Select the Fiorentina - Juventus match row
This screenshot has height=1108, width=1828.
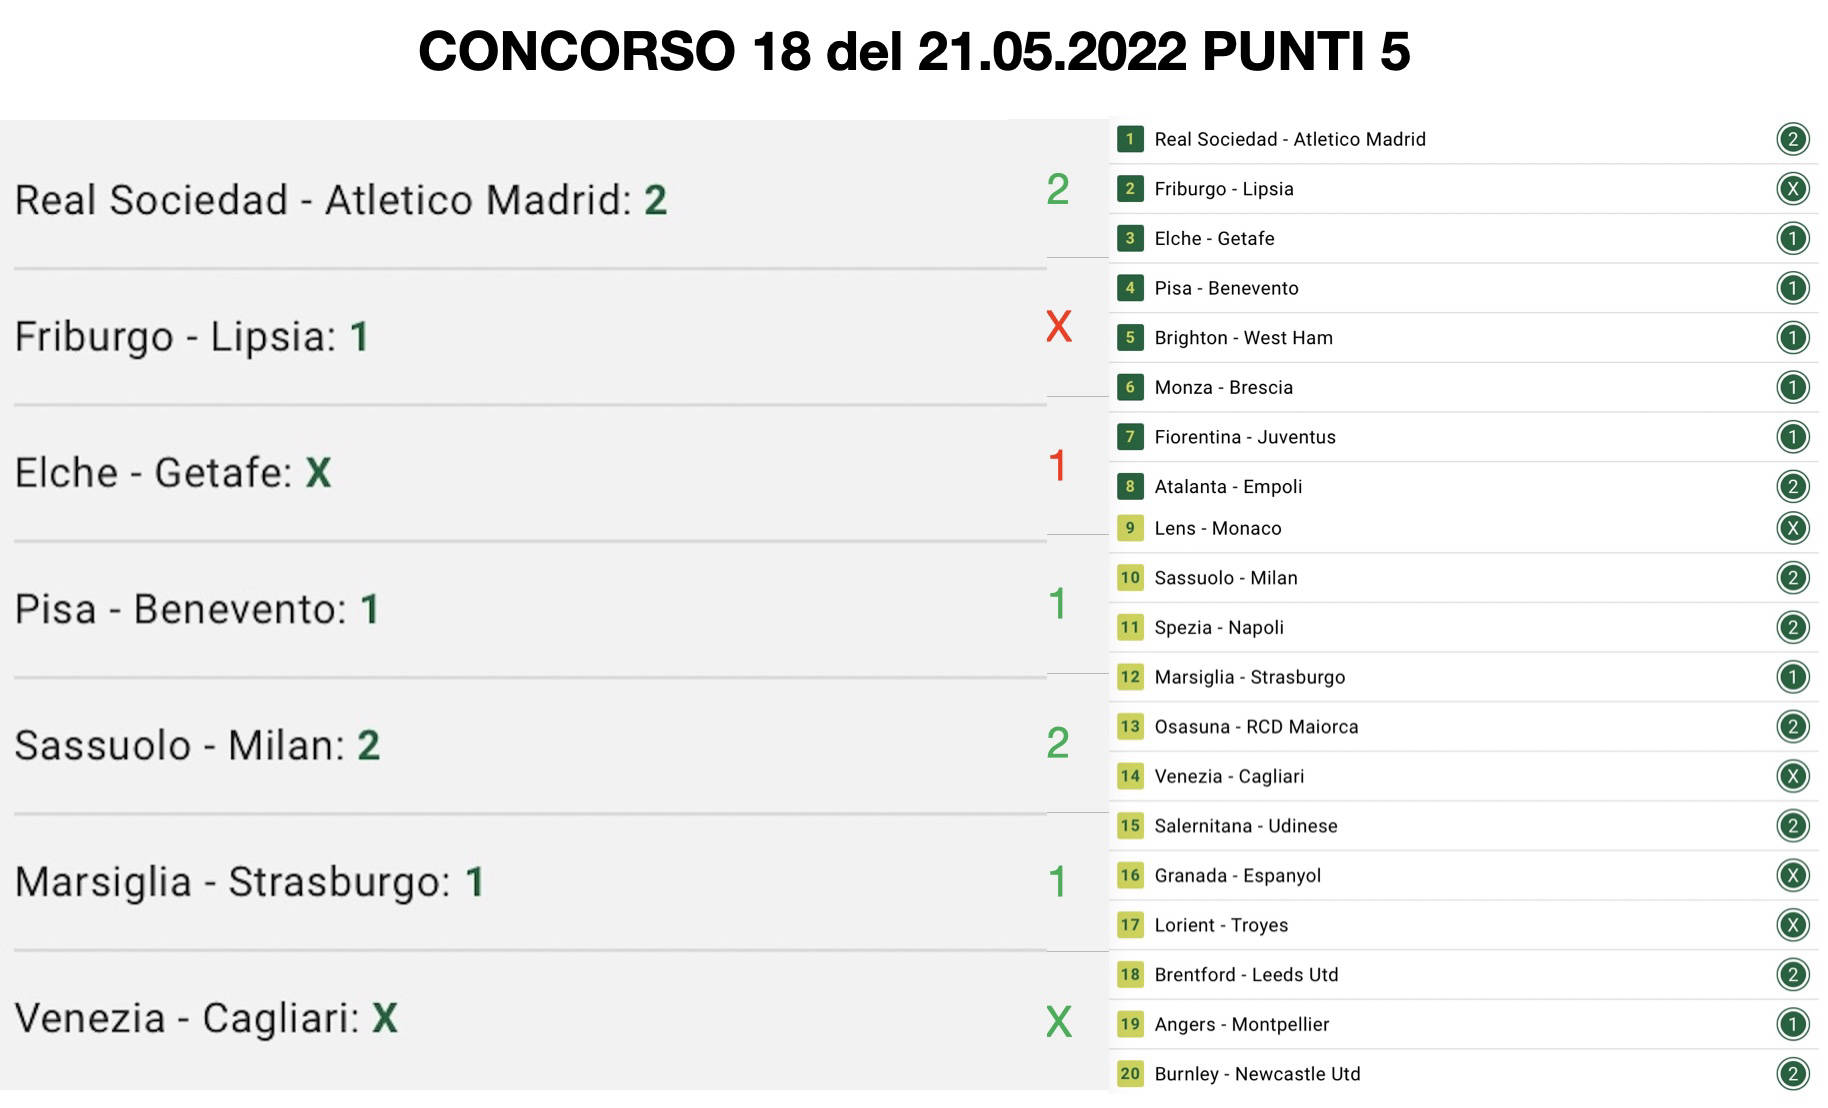[1245, 437]
